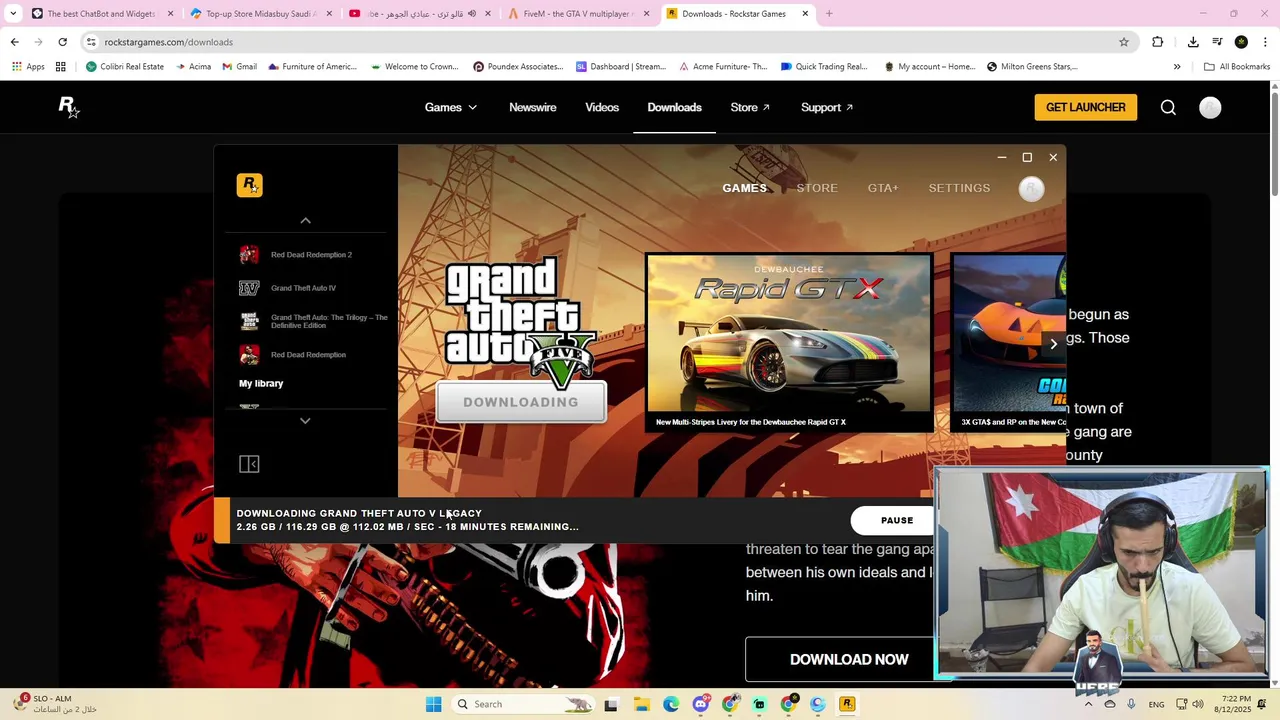Click My library heading in sidebar
This screenshot has height=720, width=1280.
click(261, 383)
